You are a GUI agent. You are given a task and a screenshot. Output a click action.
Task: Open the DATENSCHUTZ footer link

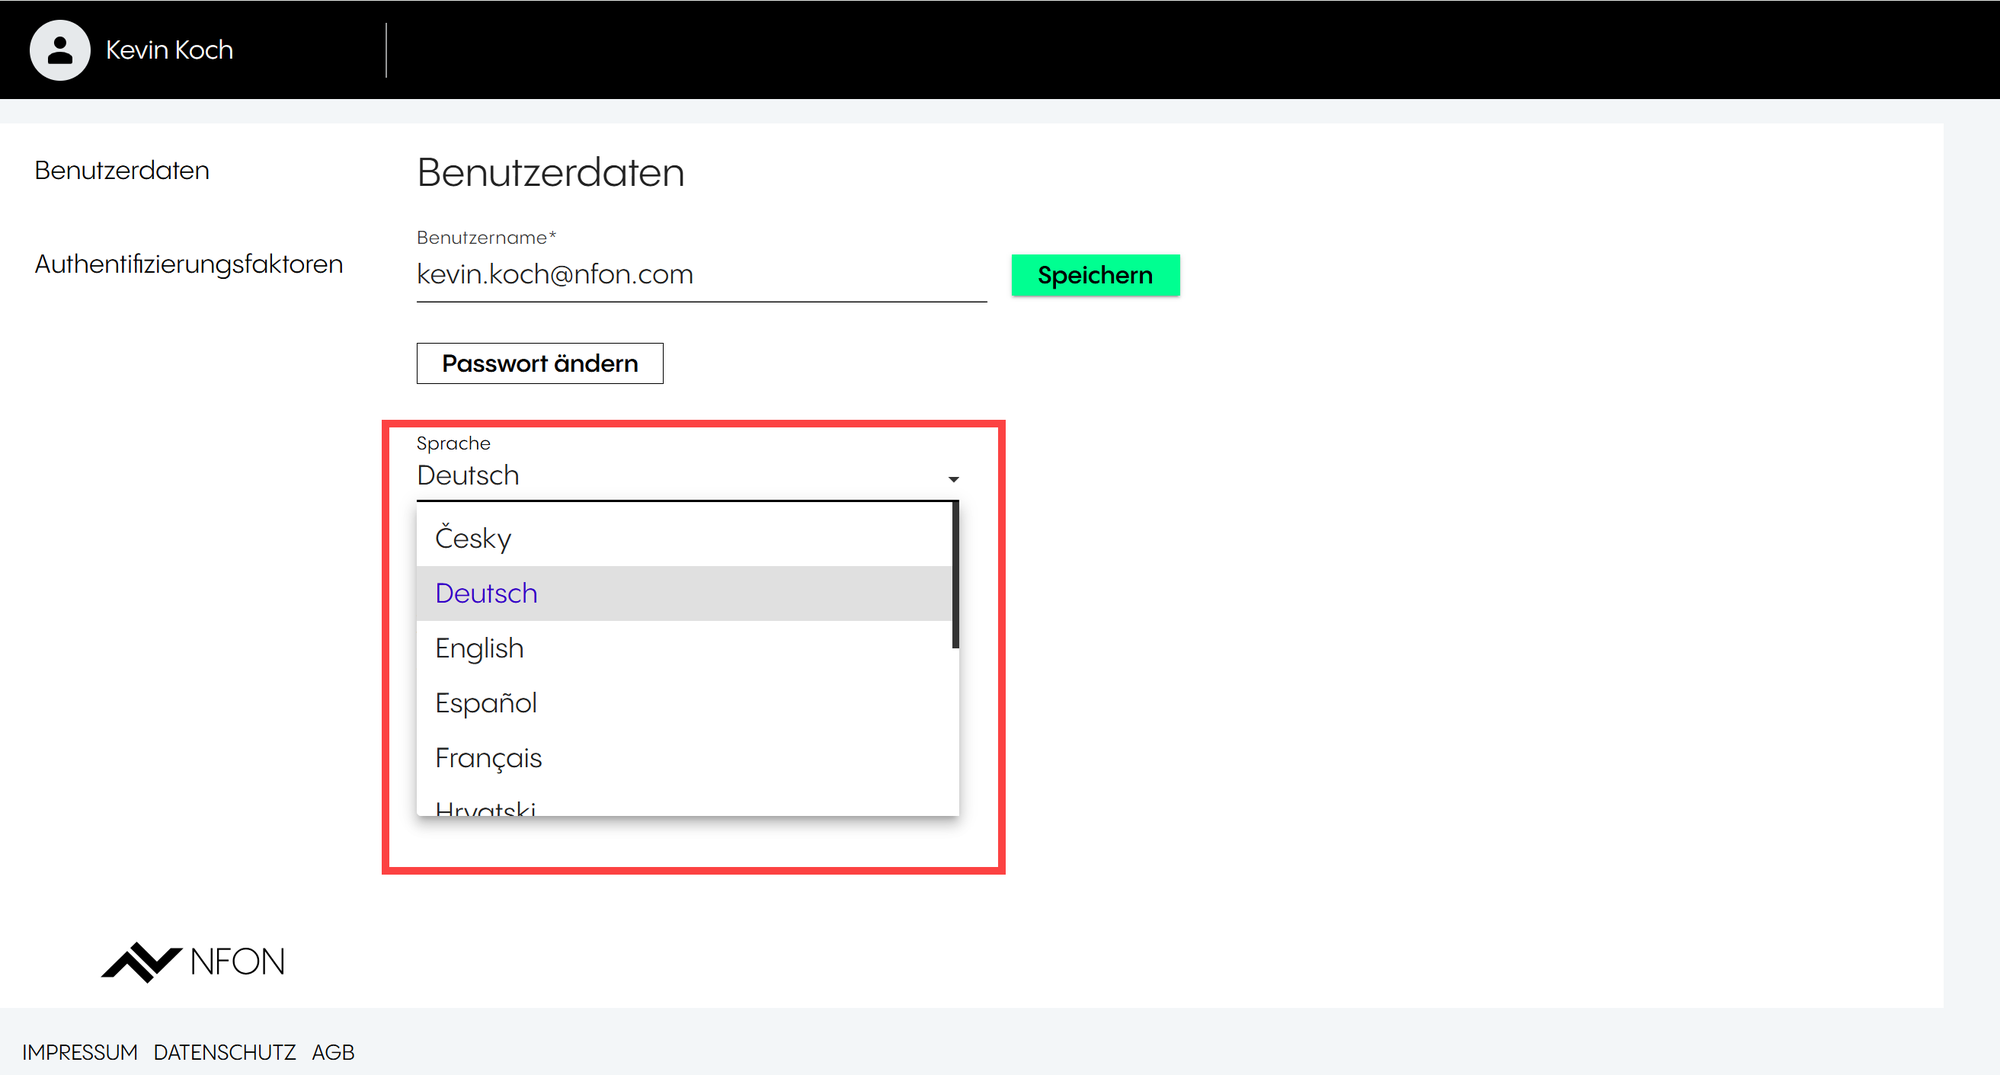[225, 1052]
